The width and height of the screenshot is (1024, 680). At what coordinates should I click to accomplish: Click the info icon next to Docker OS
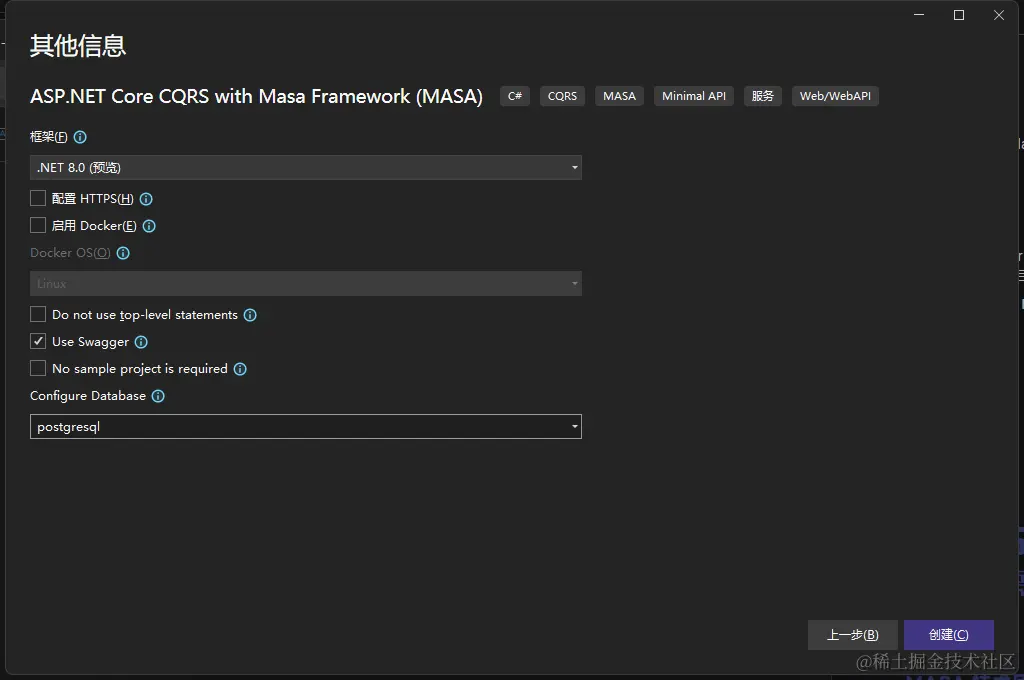123,253
